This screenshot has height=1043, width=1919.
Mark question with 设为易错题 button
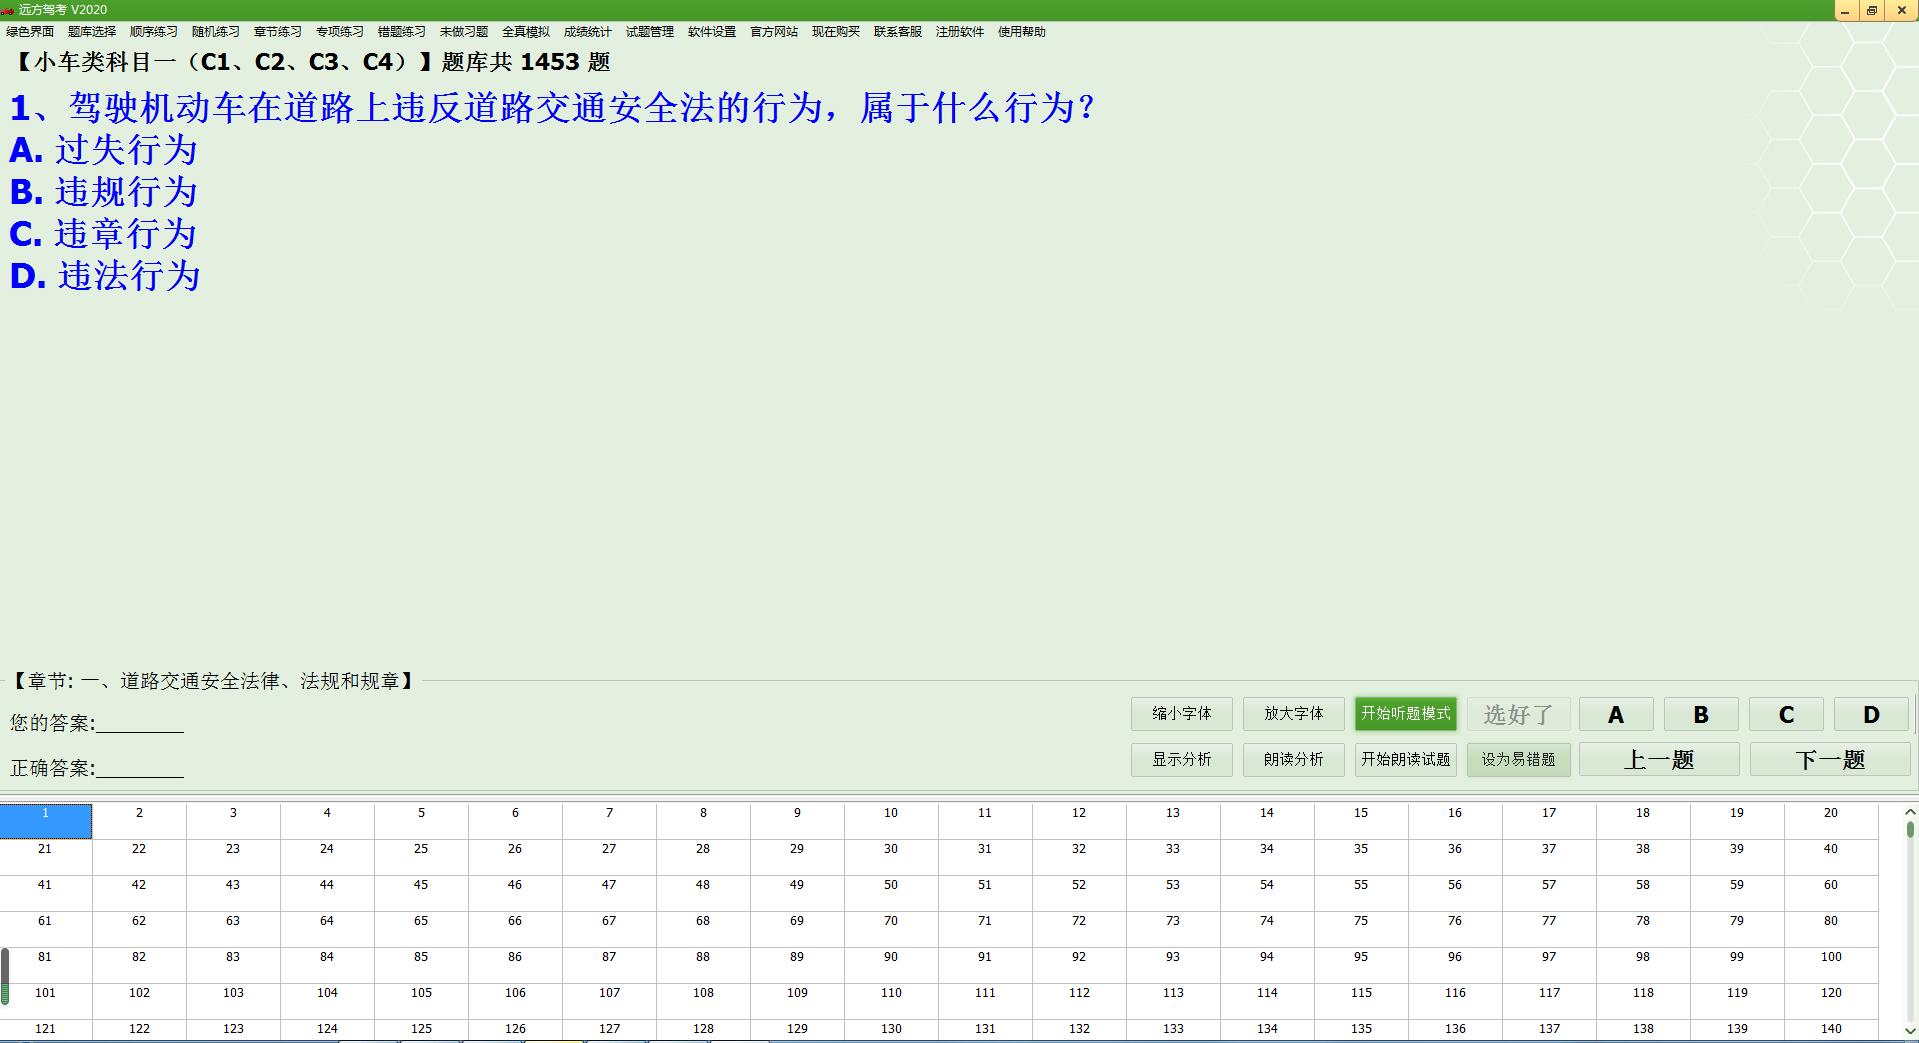click(x=1518, y=760)
